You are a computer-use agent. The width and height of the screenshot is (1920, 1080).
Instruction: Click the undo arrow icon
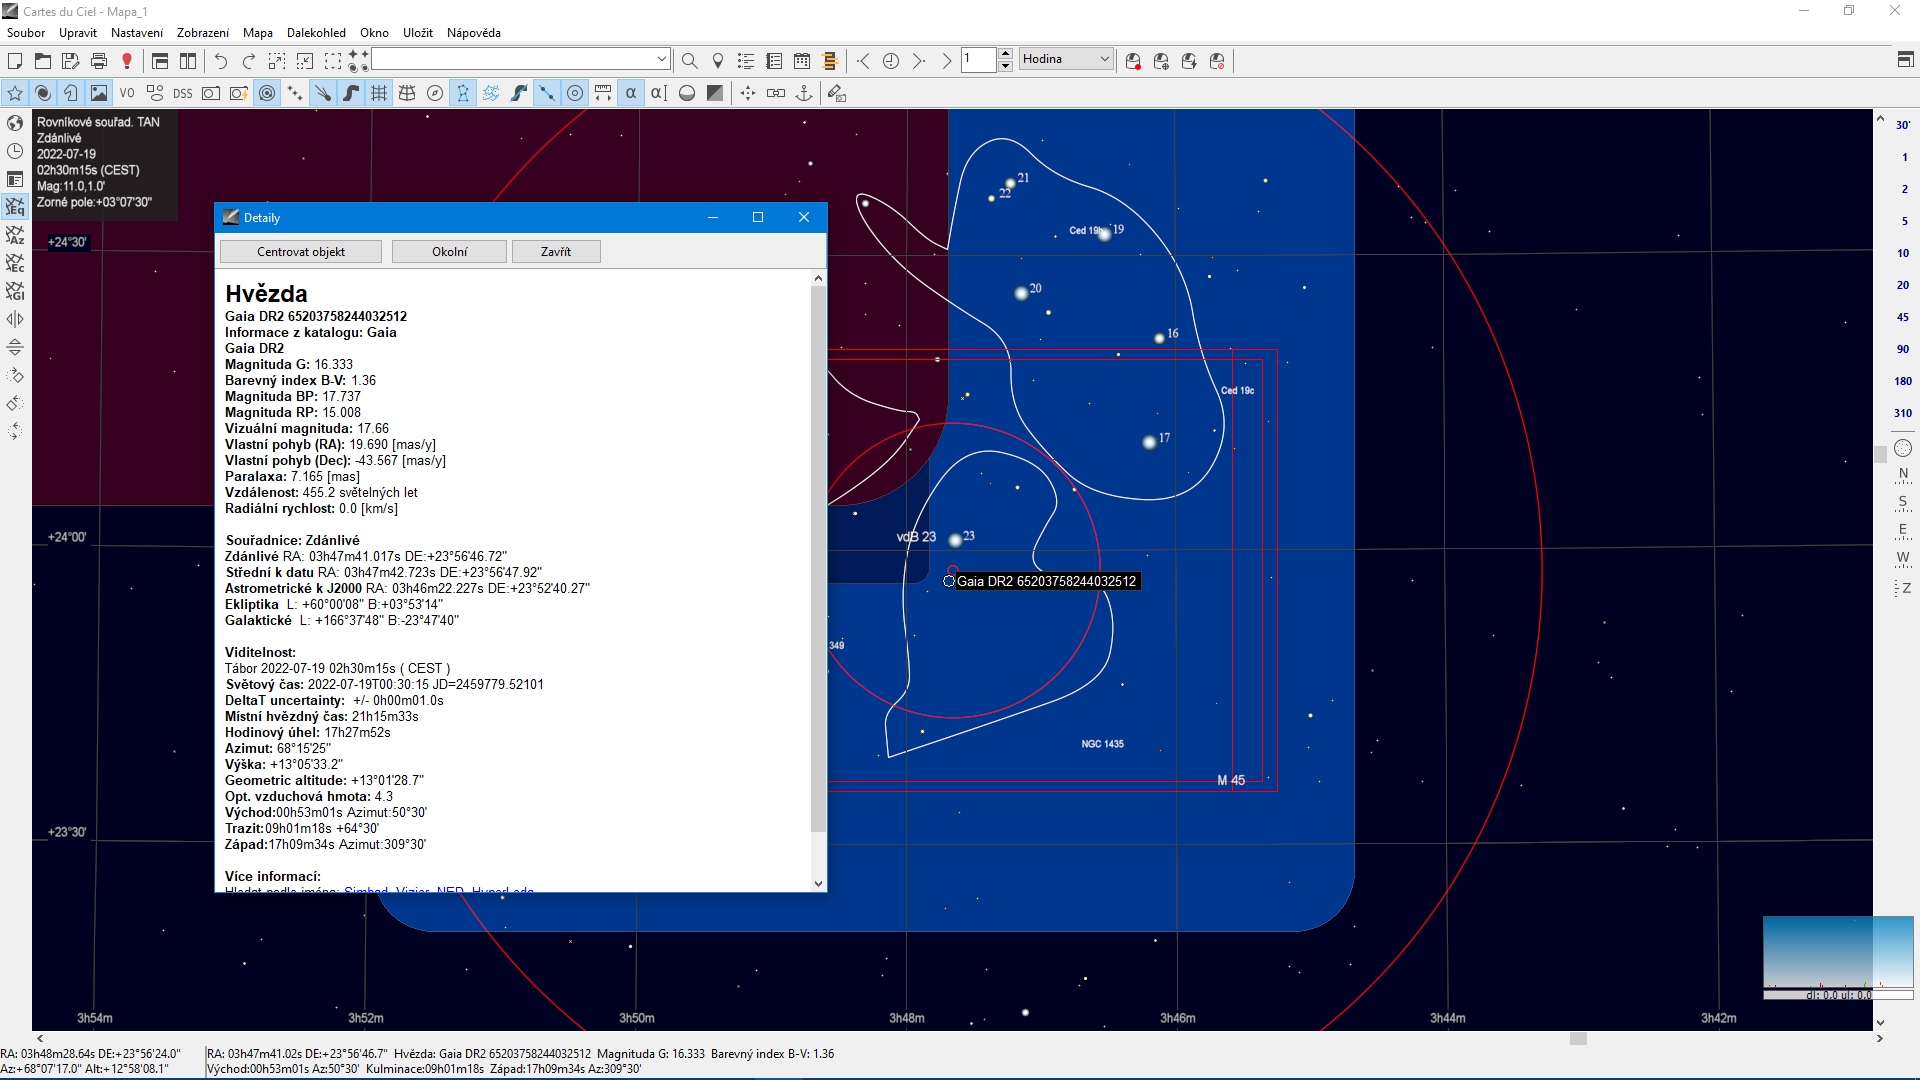[221, 61]
